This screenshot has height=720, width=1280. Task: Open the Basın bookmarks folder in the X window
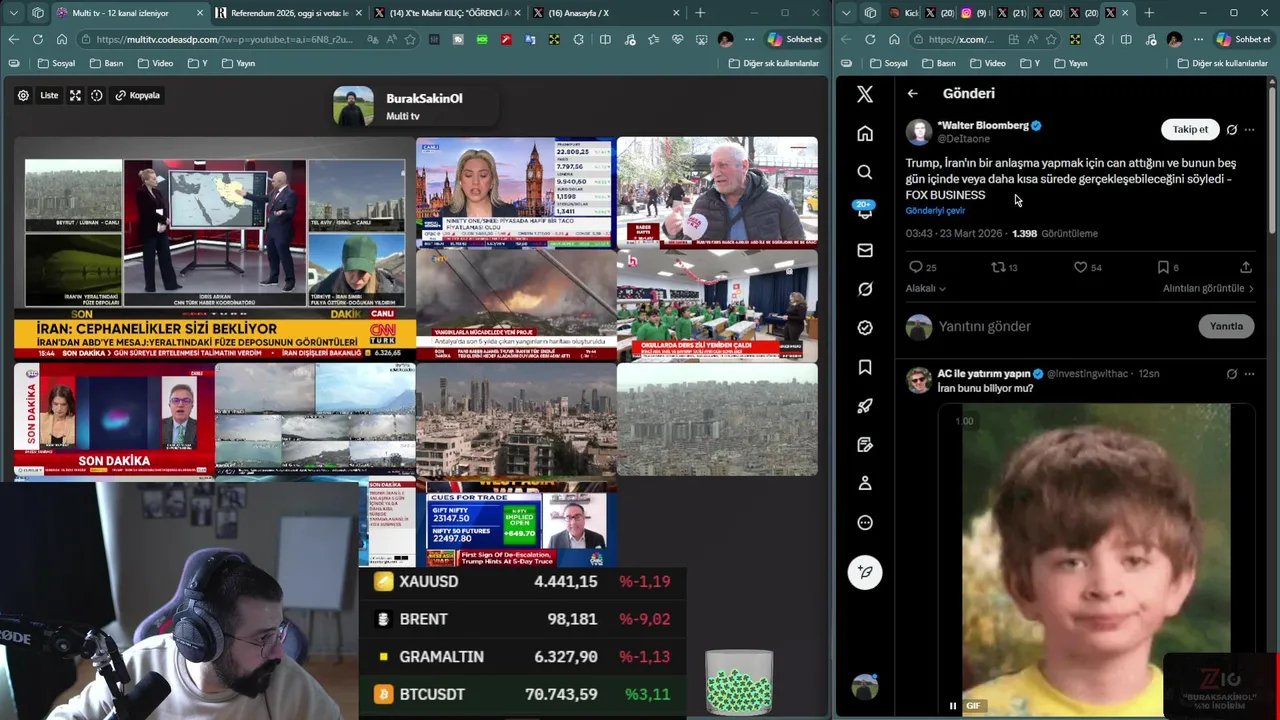pos(938,63)
